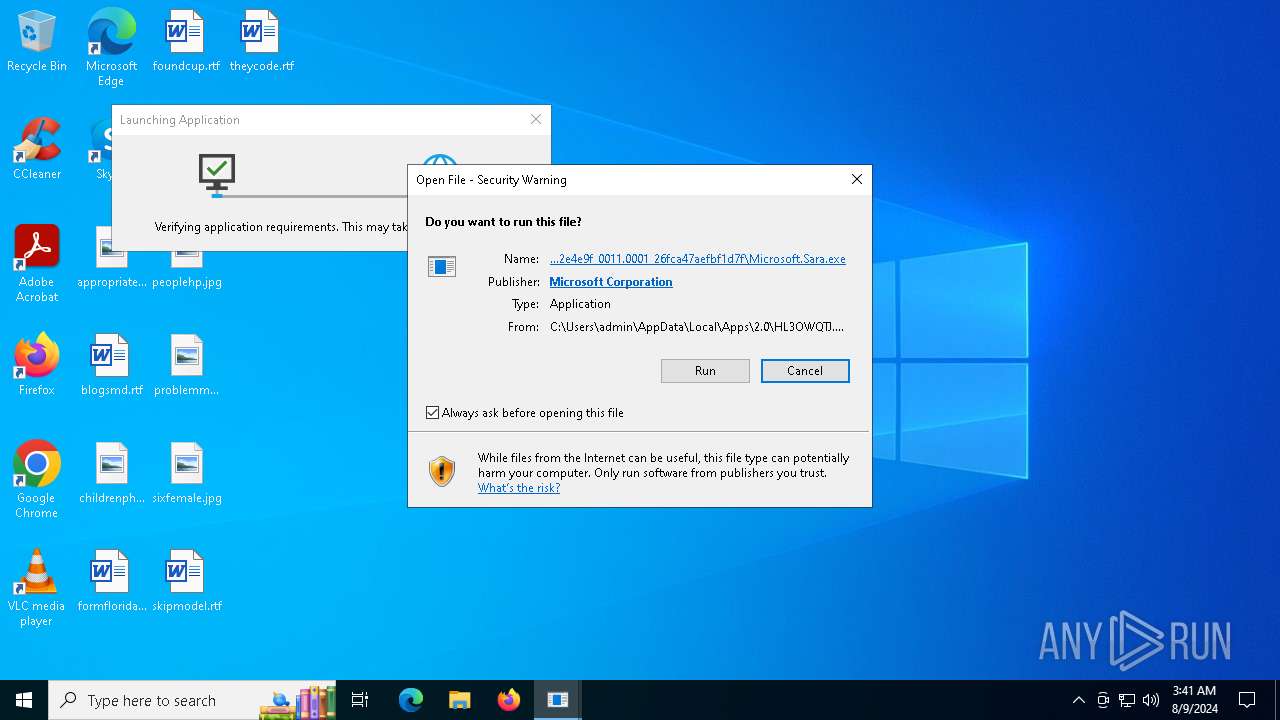
Task: Open the Recycle Bin desktop icon
Action: (37, 42)
